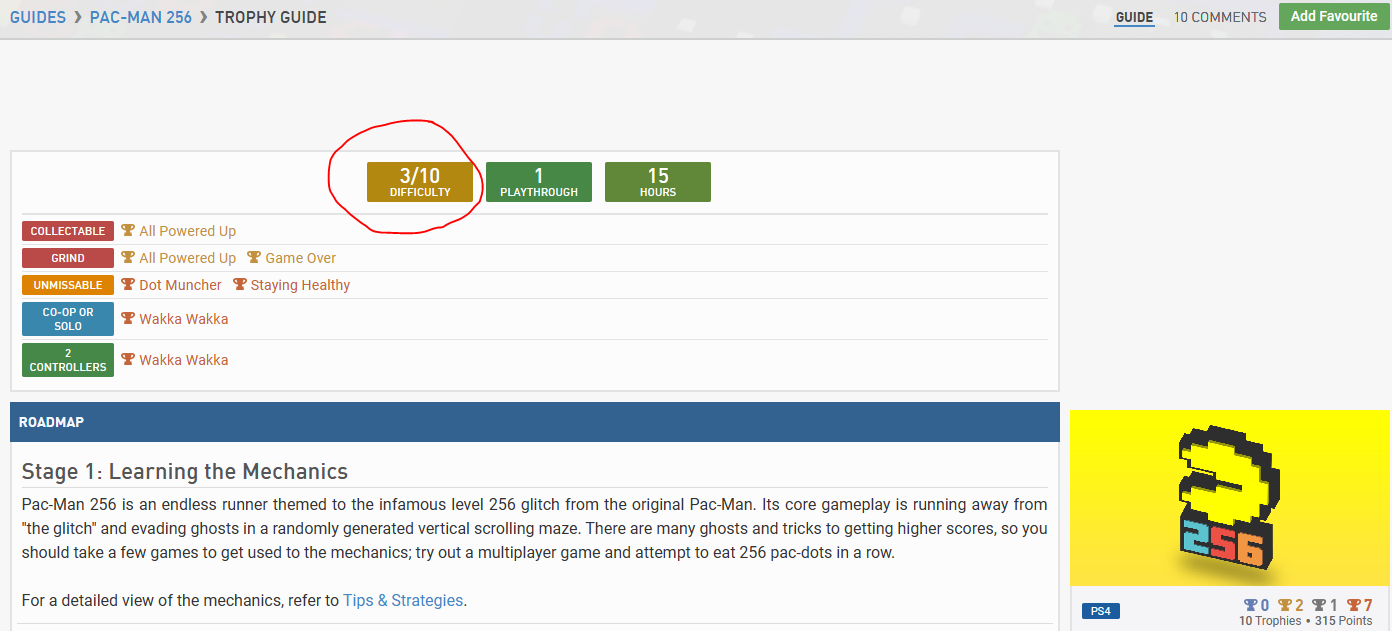1392x631 pixels.
Task: Click the Stage 1: Learning the Mechanics heading
Action: [185, 471]
